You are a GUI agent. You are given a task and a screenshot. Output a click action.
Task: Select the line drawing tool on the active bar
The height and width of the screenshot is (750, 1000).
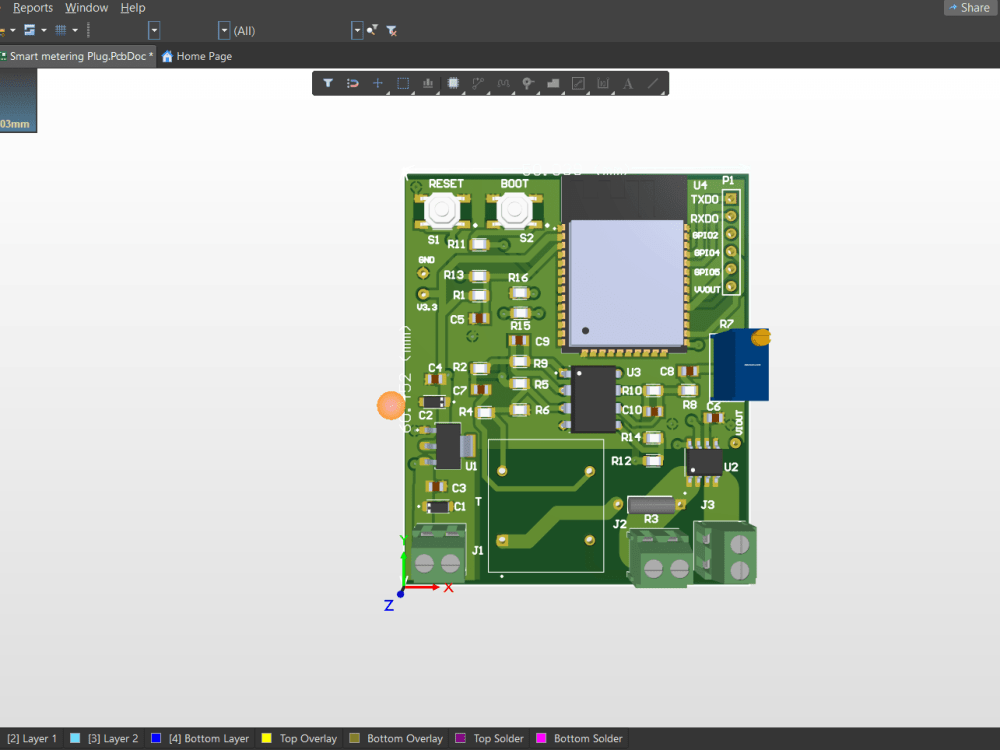click(653, 83)
